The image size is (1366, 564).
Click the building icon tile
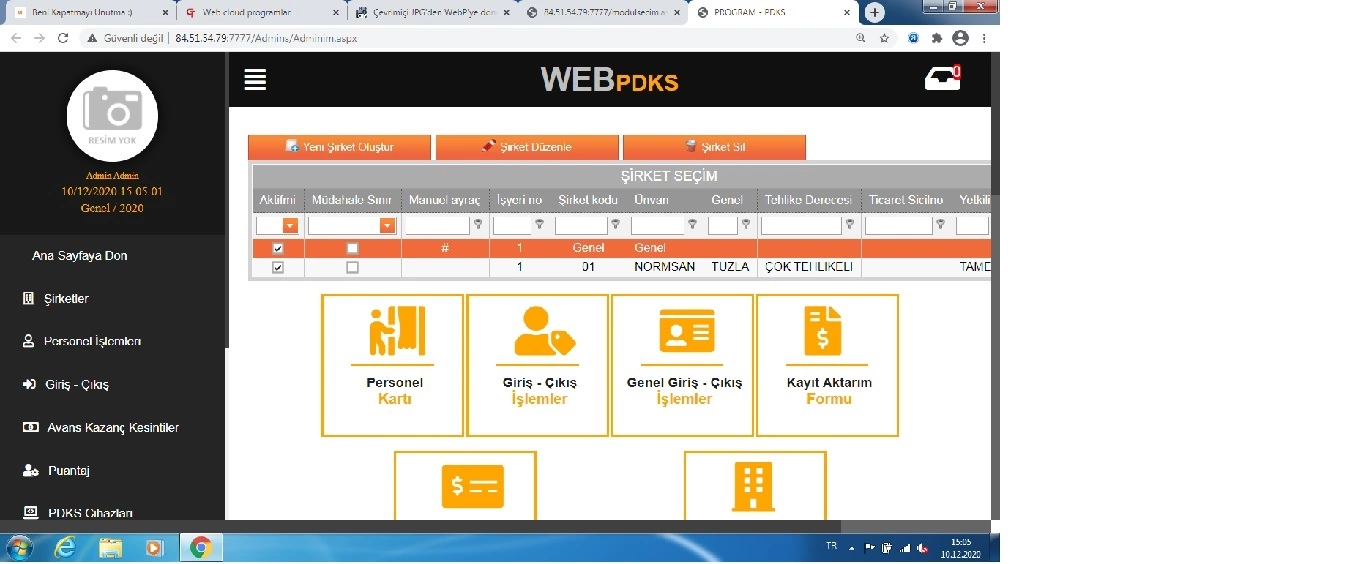[755, 486]
